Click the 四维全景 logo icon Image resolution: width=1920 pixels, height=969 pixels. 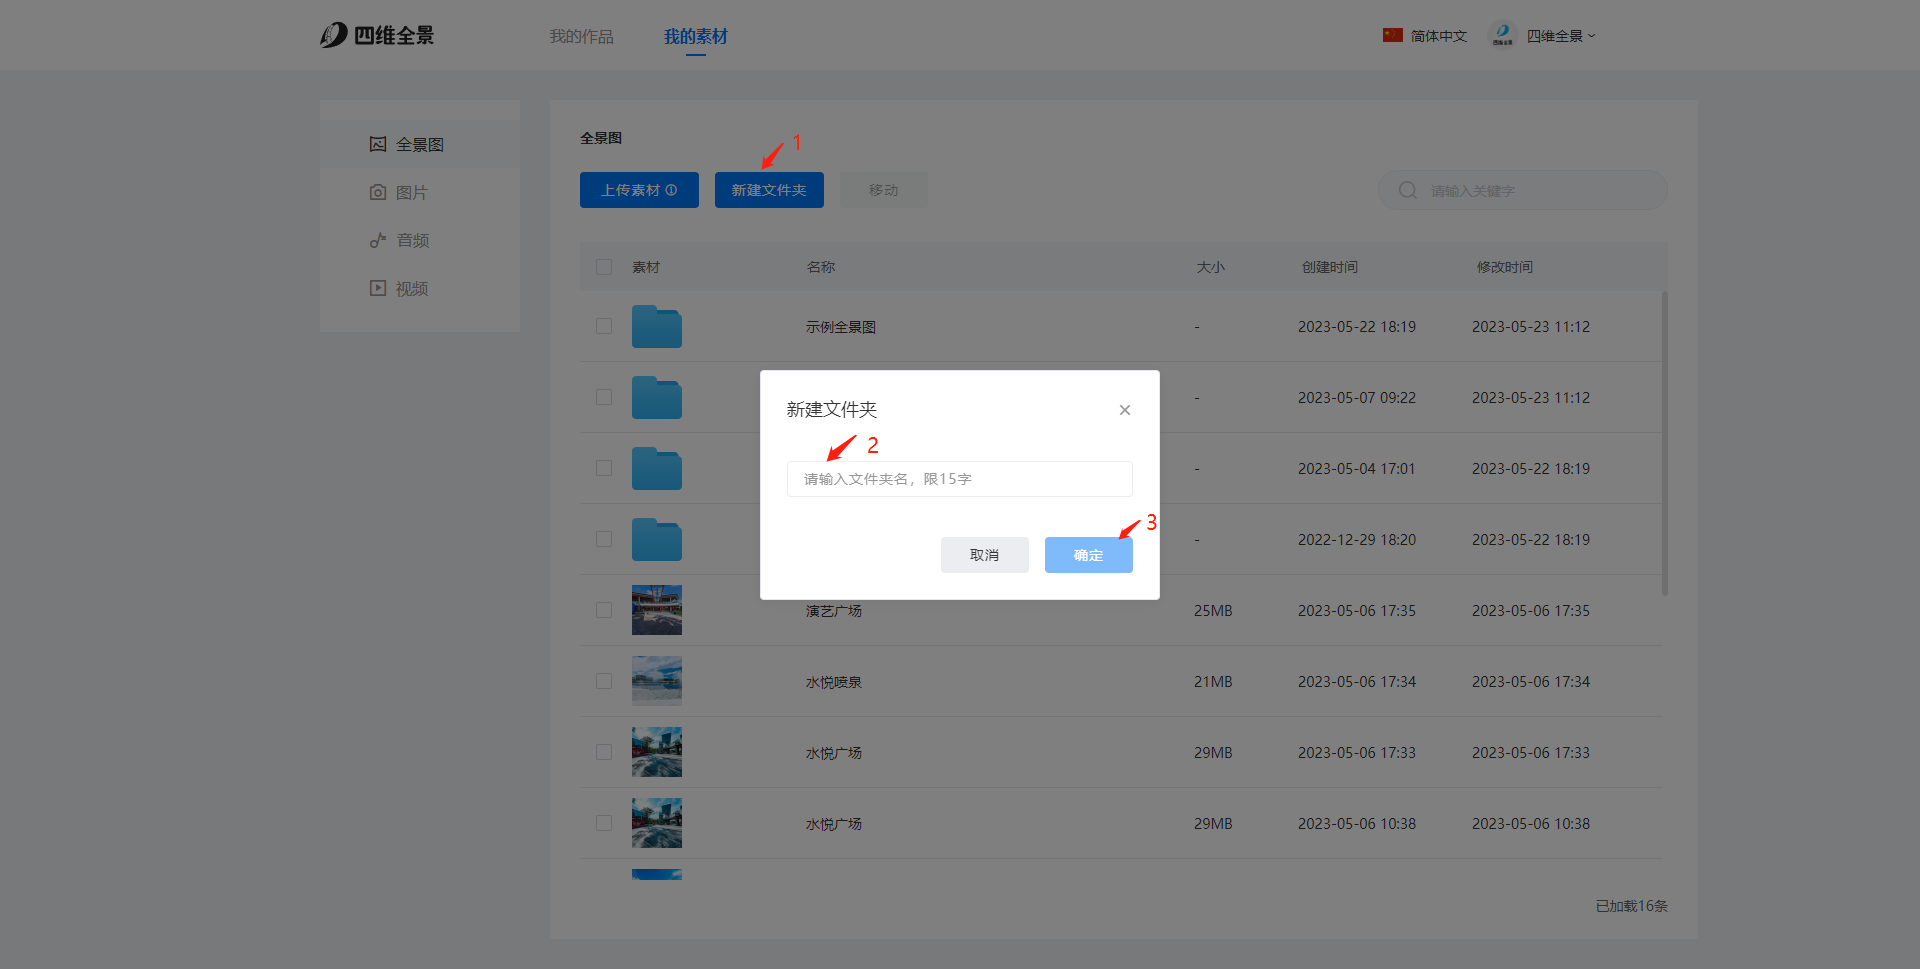click(x=334, y=35)
